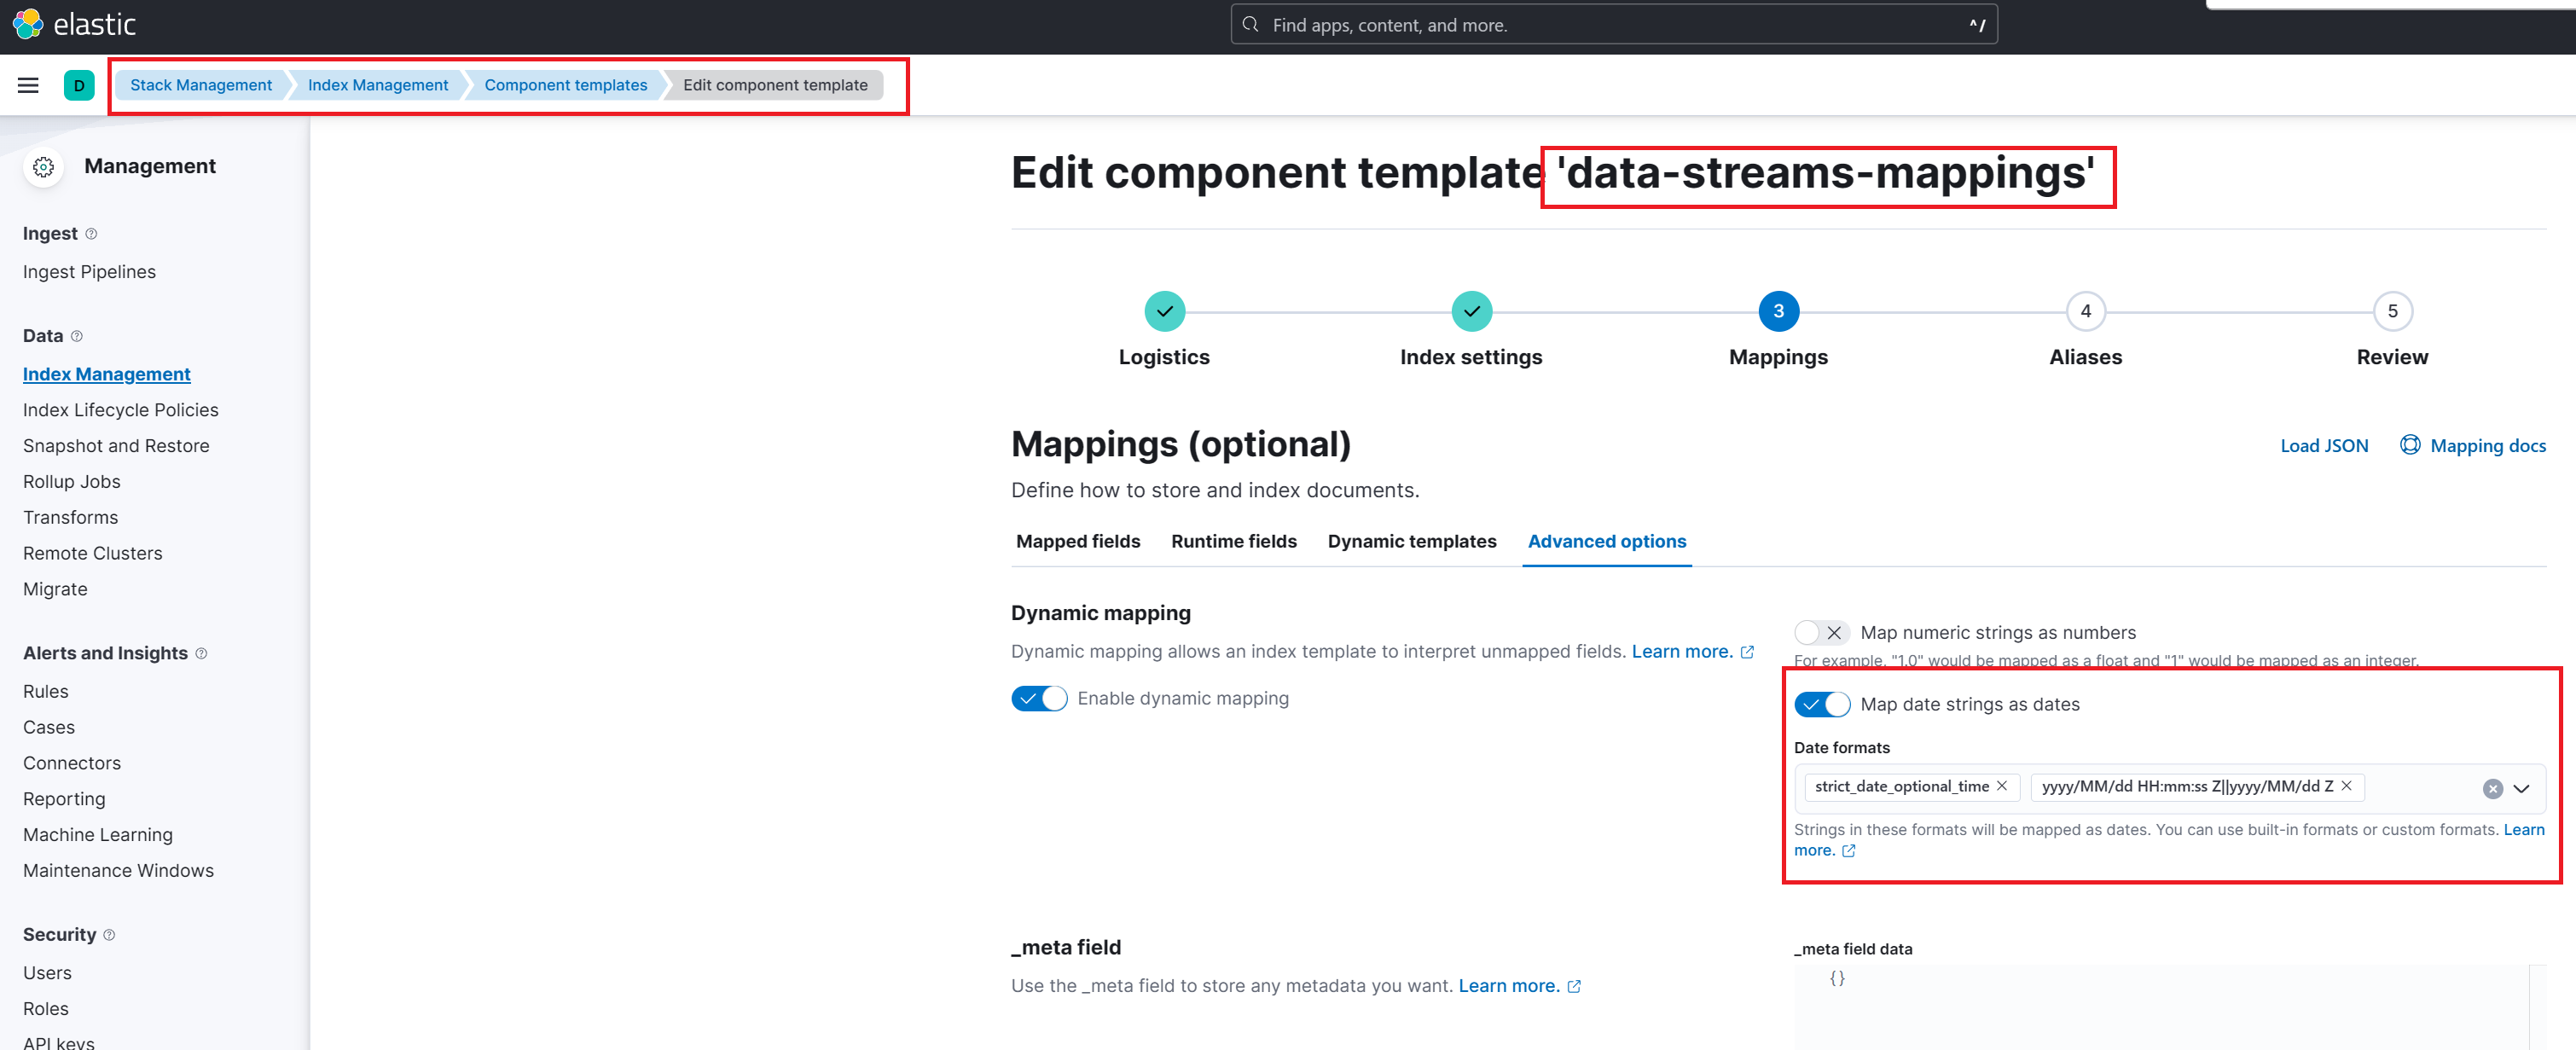This screenshot has width=2576, height=1050.
Task: Go to the Aliases step 4
Action: 2085,312
